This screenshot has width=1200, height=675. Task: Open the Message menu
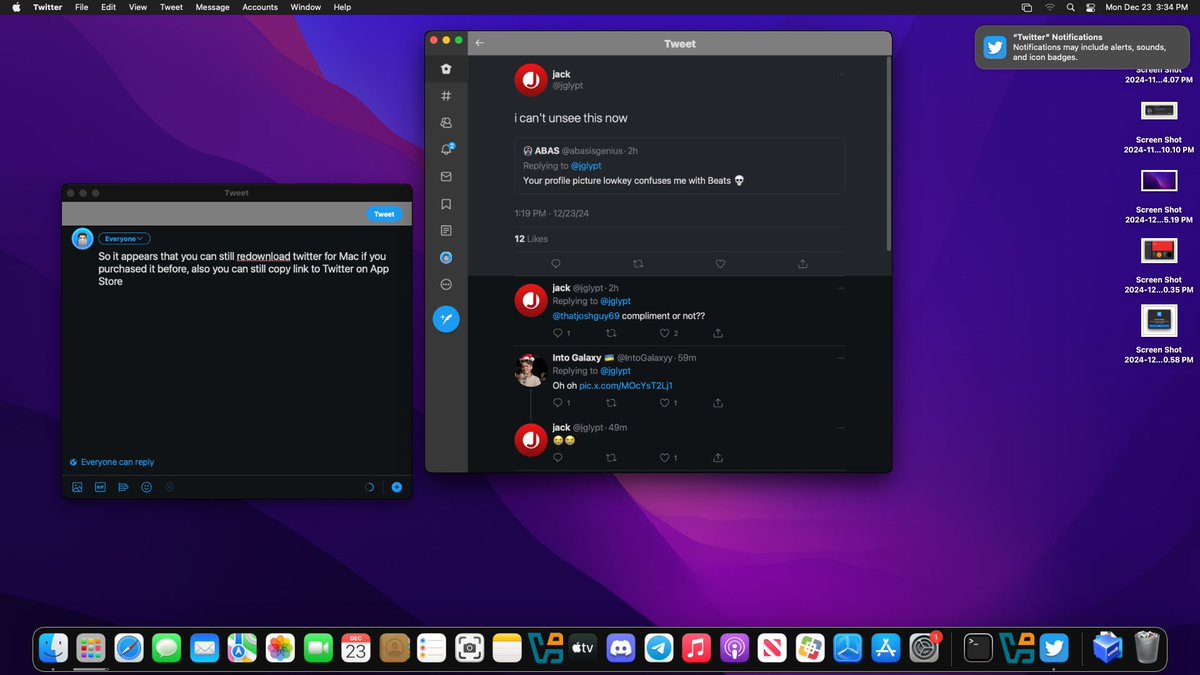pyautogui.click(x=212, y=7)
